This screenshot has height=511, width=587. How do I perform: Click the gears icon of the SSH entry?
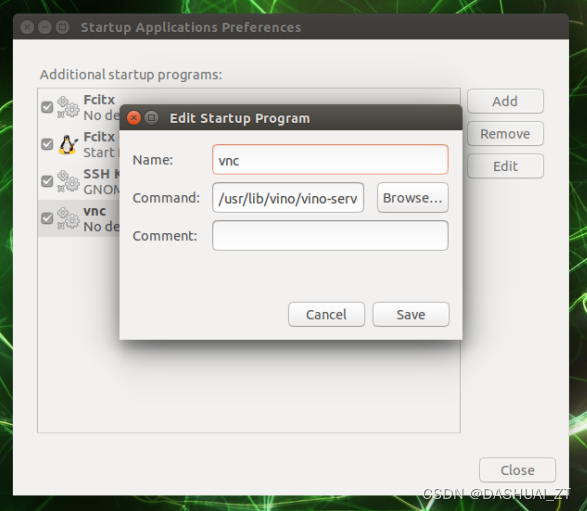point(68,181)
